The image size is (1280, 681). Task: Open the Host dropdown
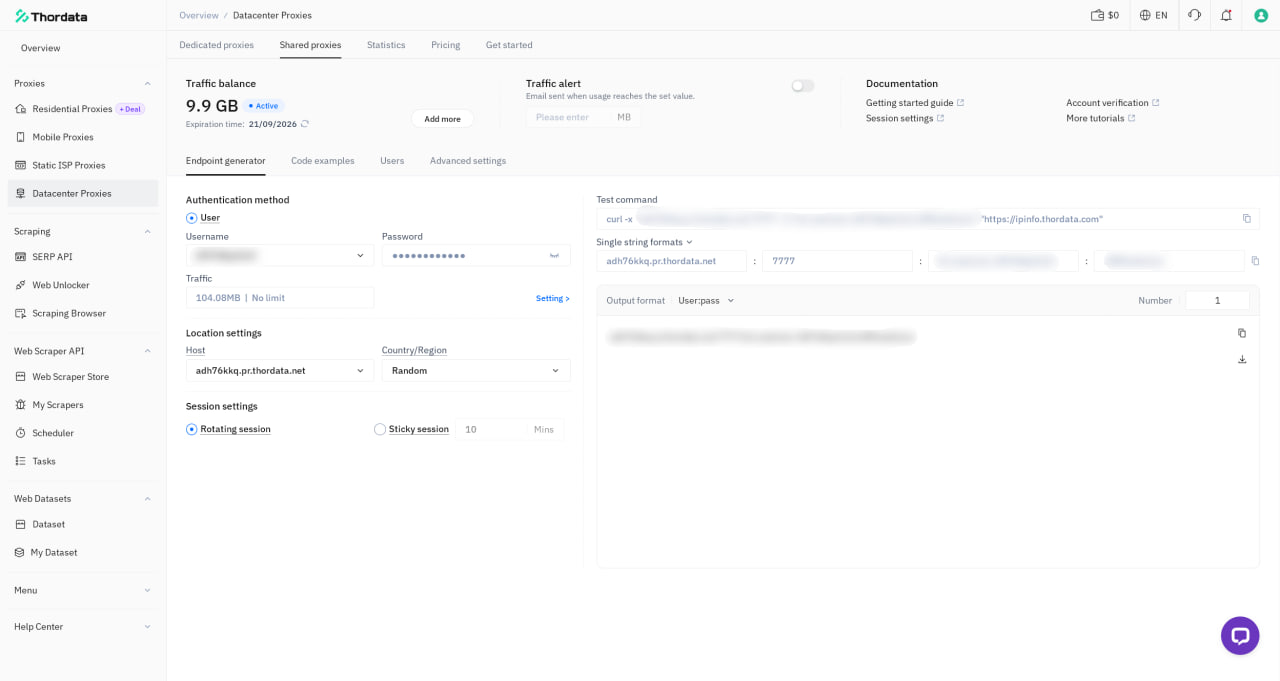[280, 370]
